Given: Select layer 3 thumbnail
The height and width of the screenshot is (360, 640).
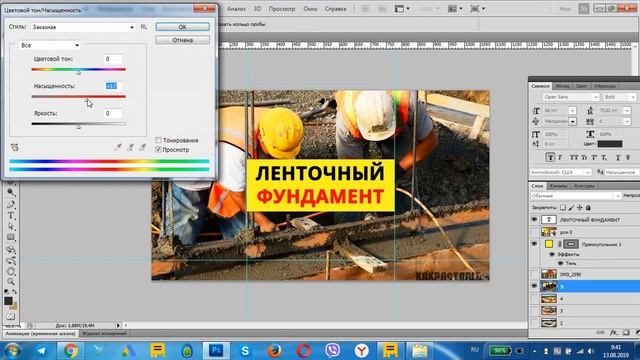Looking at the screenshot, I should tap(549, 311).
